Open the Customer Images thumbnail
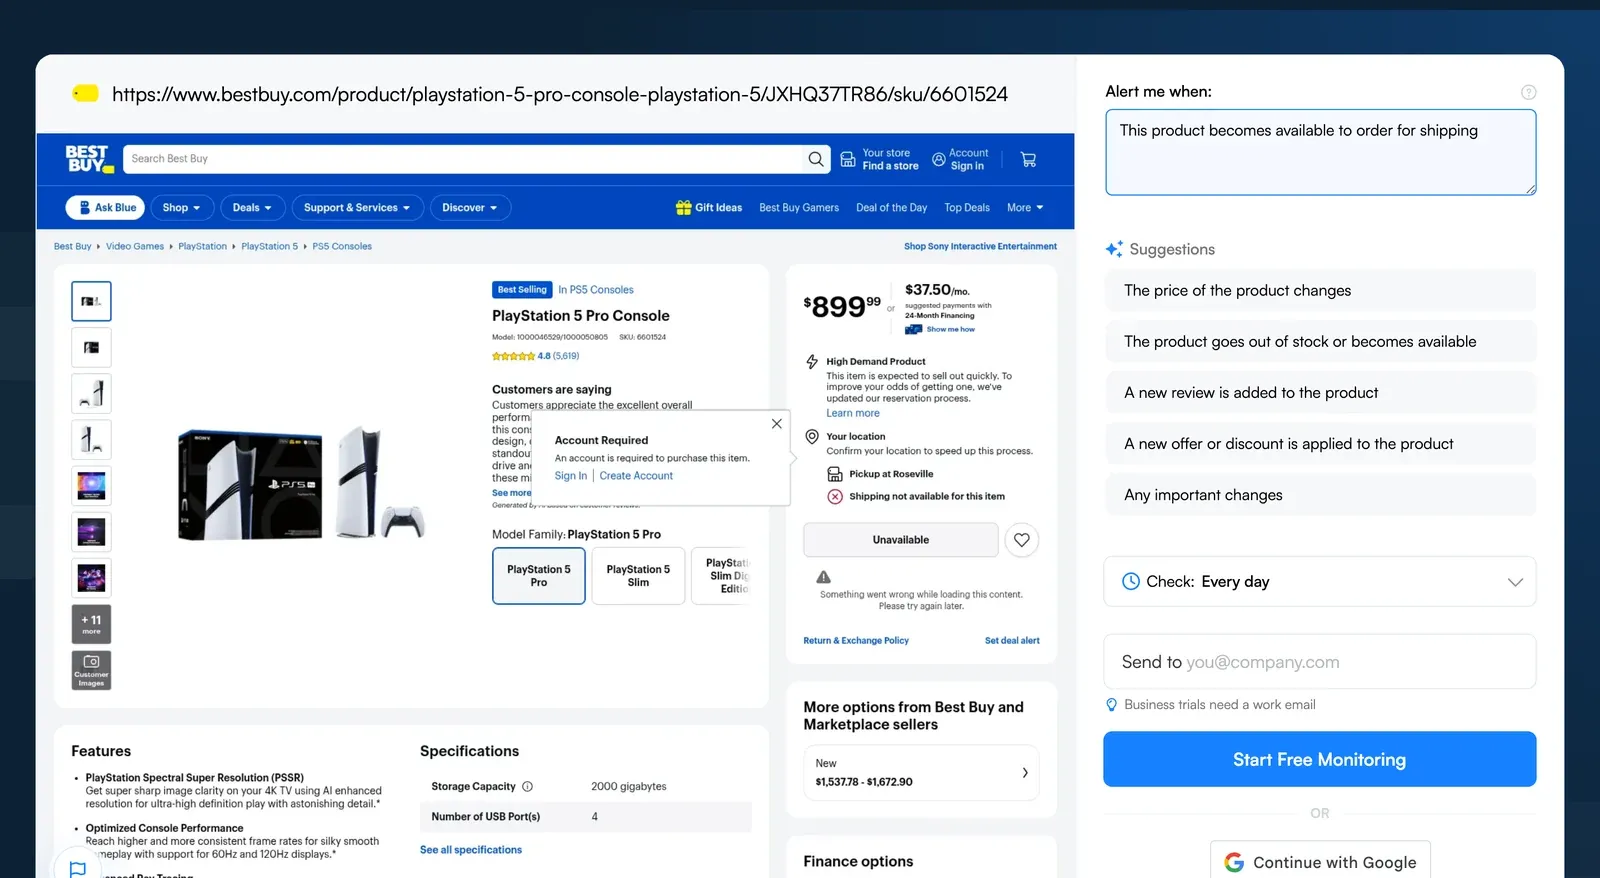 (91, 670)
